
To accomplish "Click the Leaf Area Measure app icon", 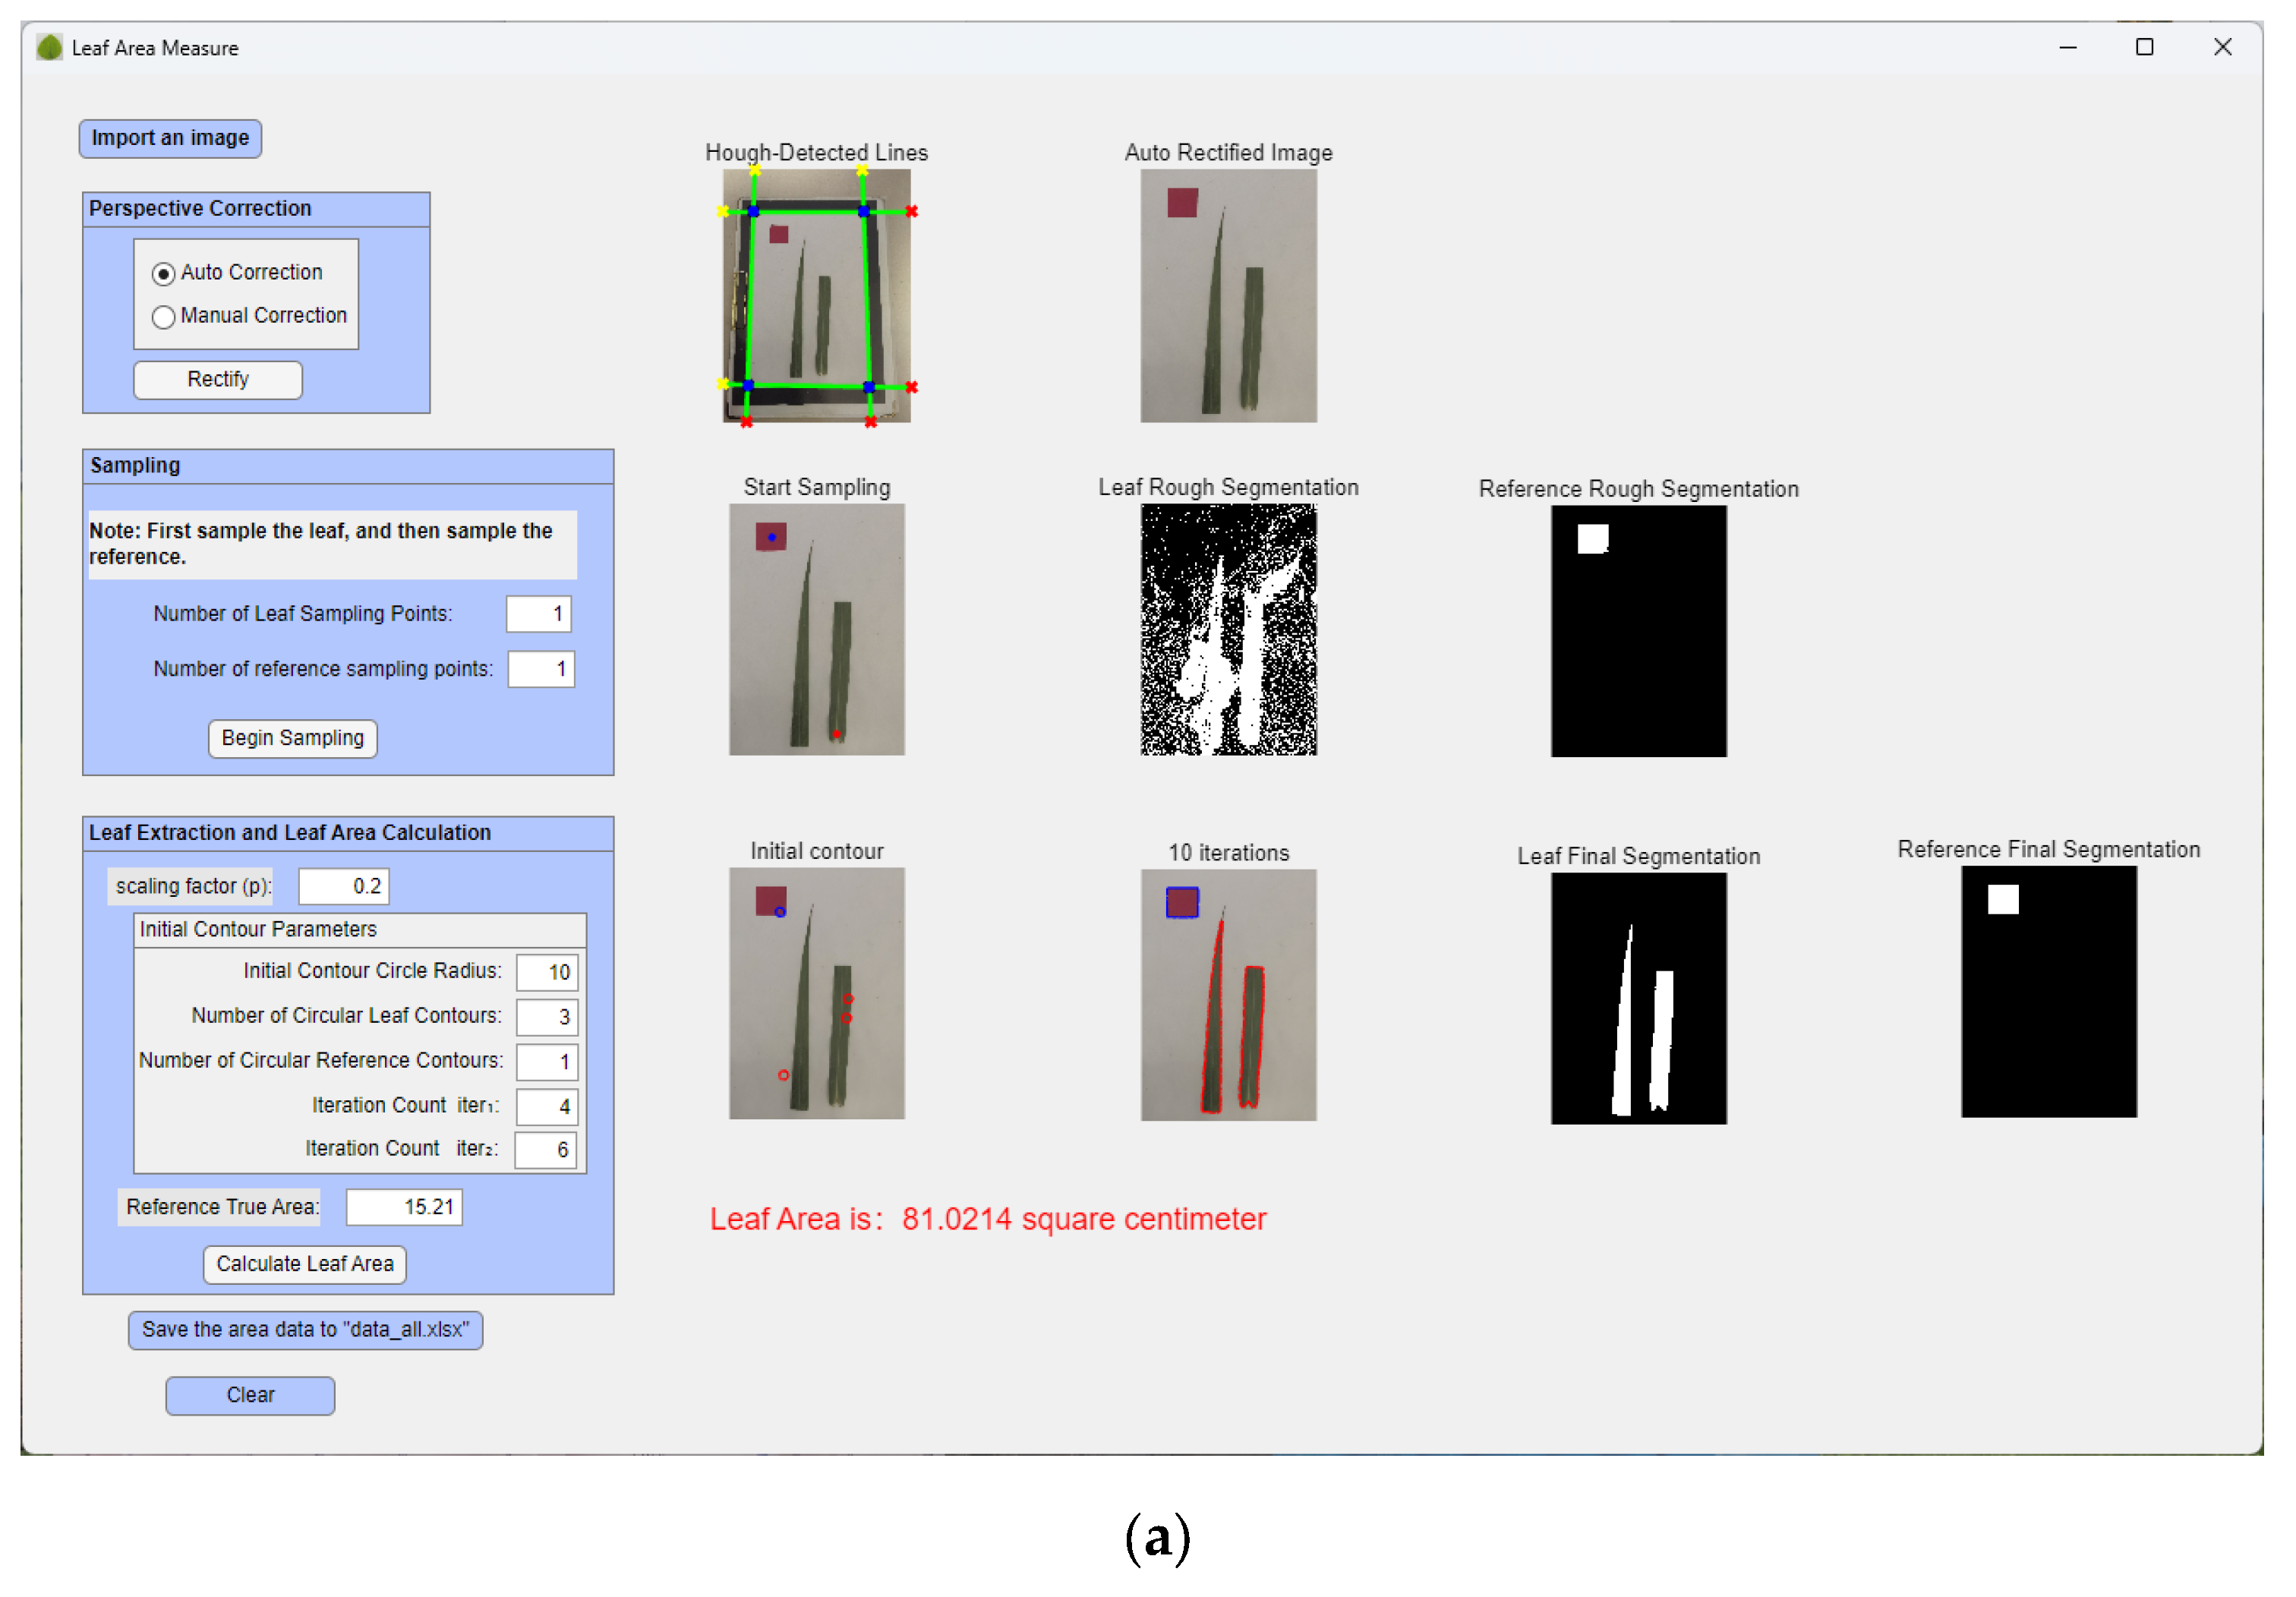I will pyautogui.click(x=49, y=47).
